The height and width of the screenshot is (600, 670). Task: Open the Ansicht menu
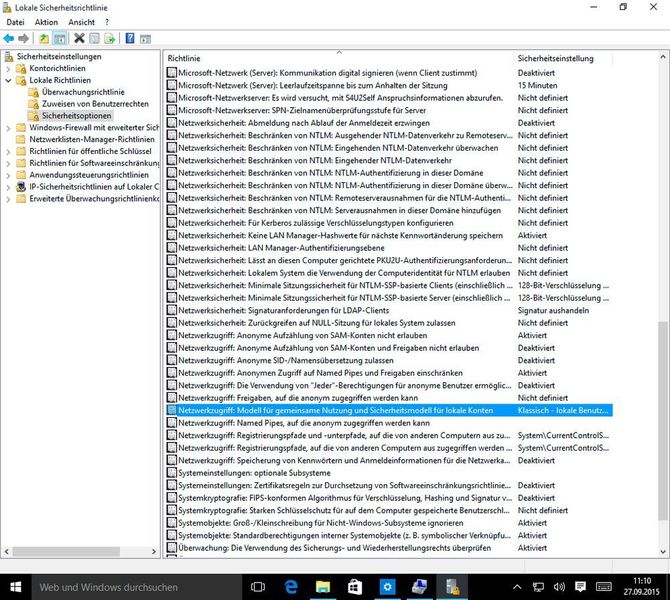(82, 22)
